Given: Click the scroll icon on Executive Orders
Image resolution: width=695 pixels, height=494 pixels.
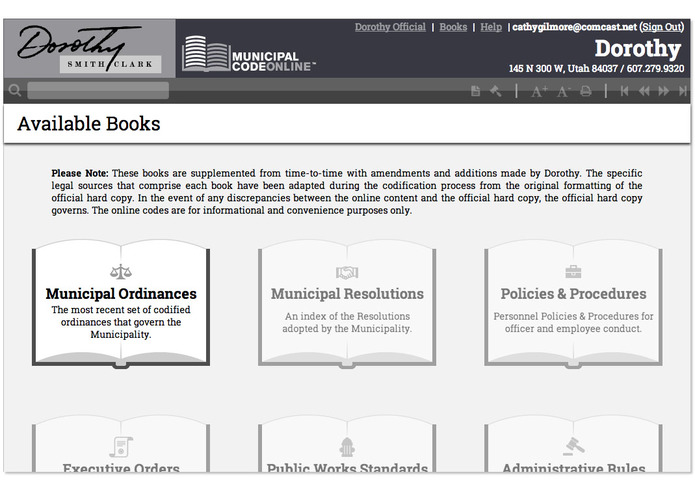Looking at the screenshot, I should 121,447.
